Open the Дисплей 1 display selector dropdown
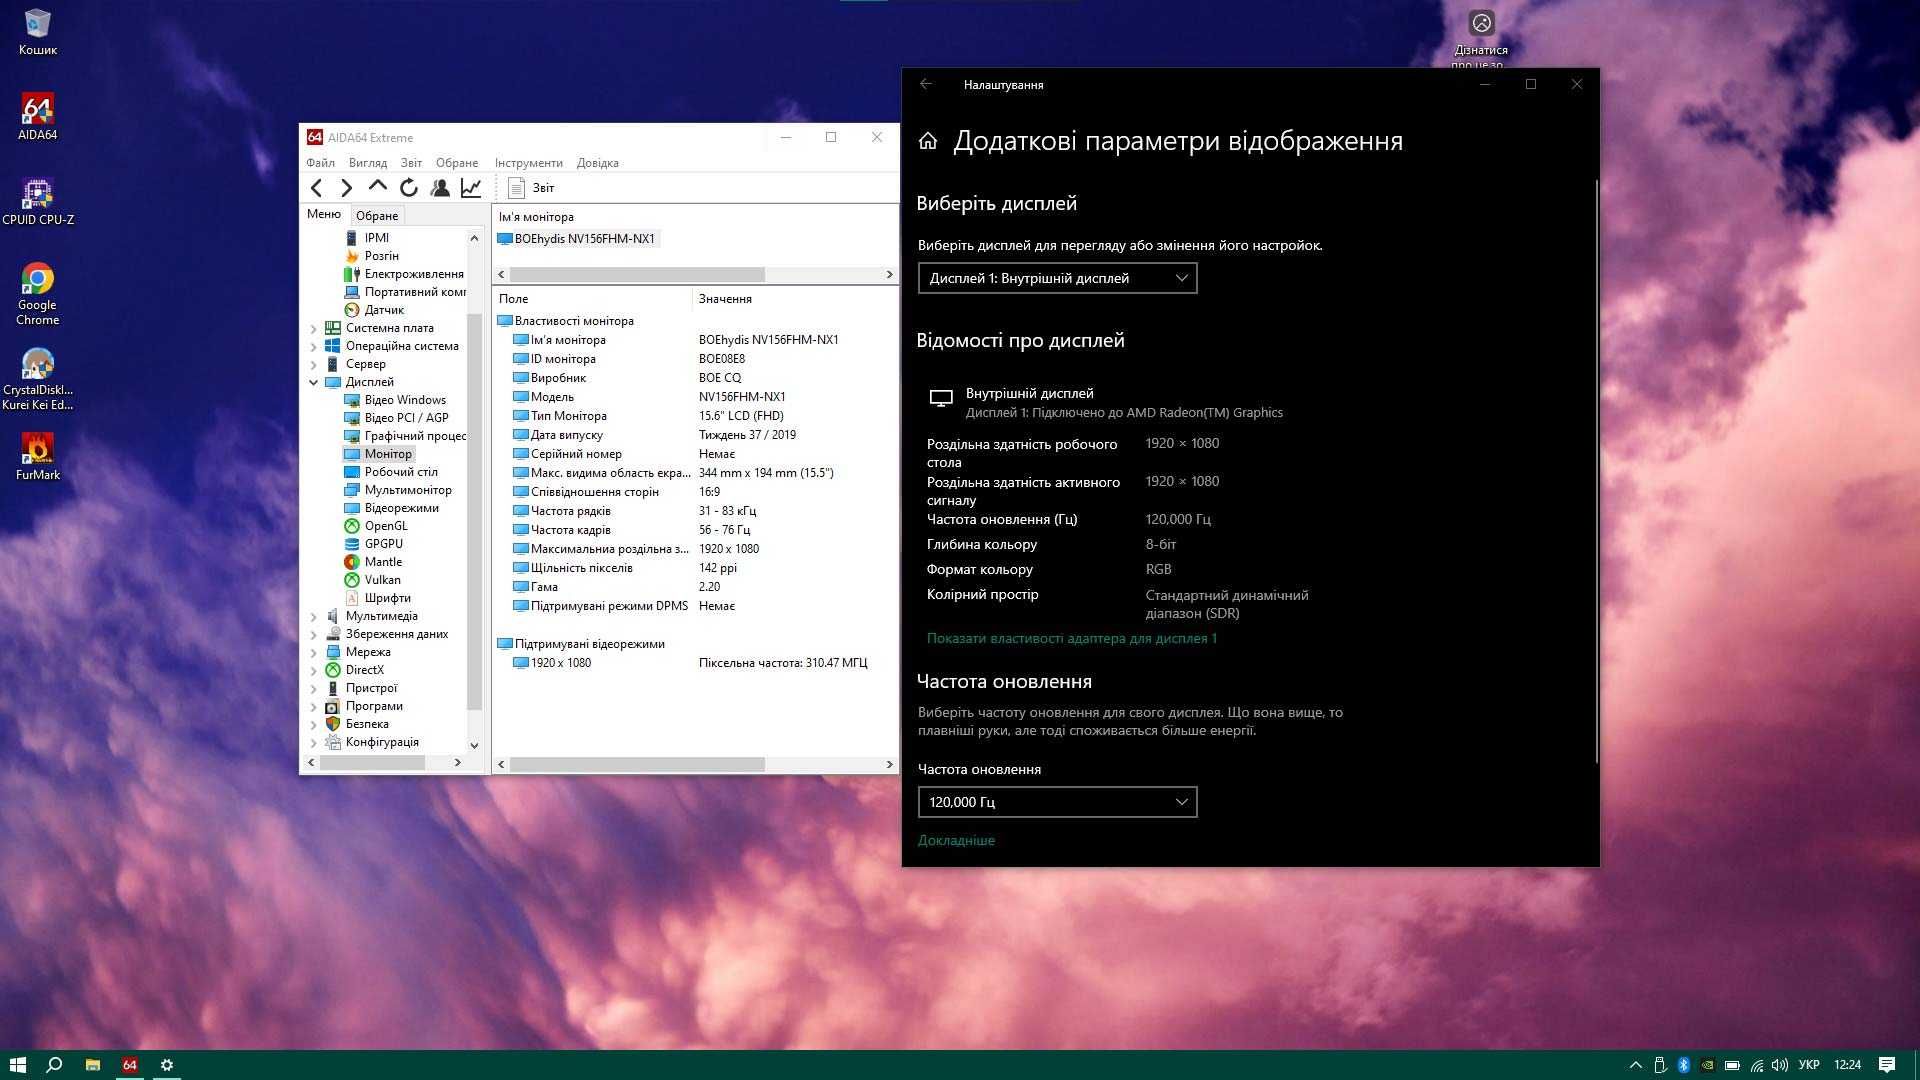 pyautogui.click(x=1057, y=278)
